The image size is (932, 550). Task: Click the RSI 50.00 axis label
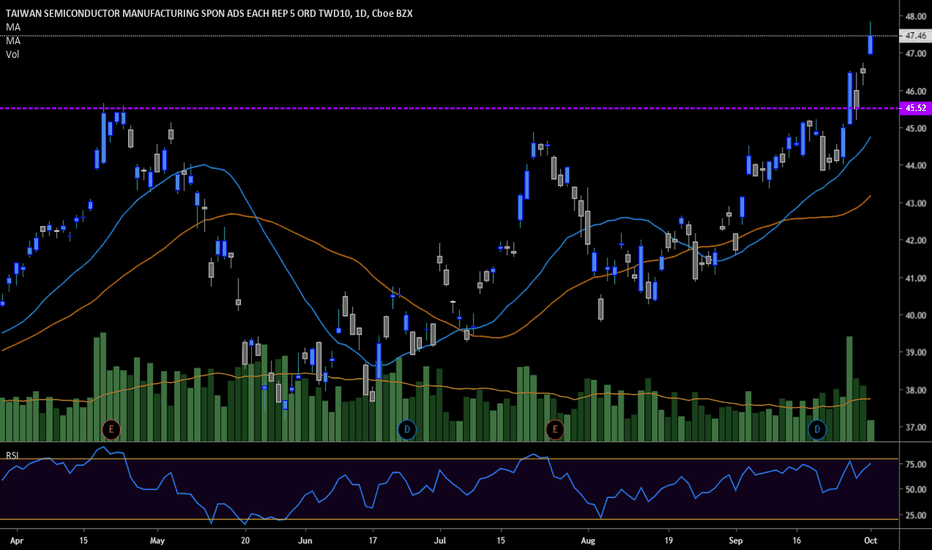915,489
